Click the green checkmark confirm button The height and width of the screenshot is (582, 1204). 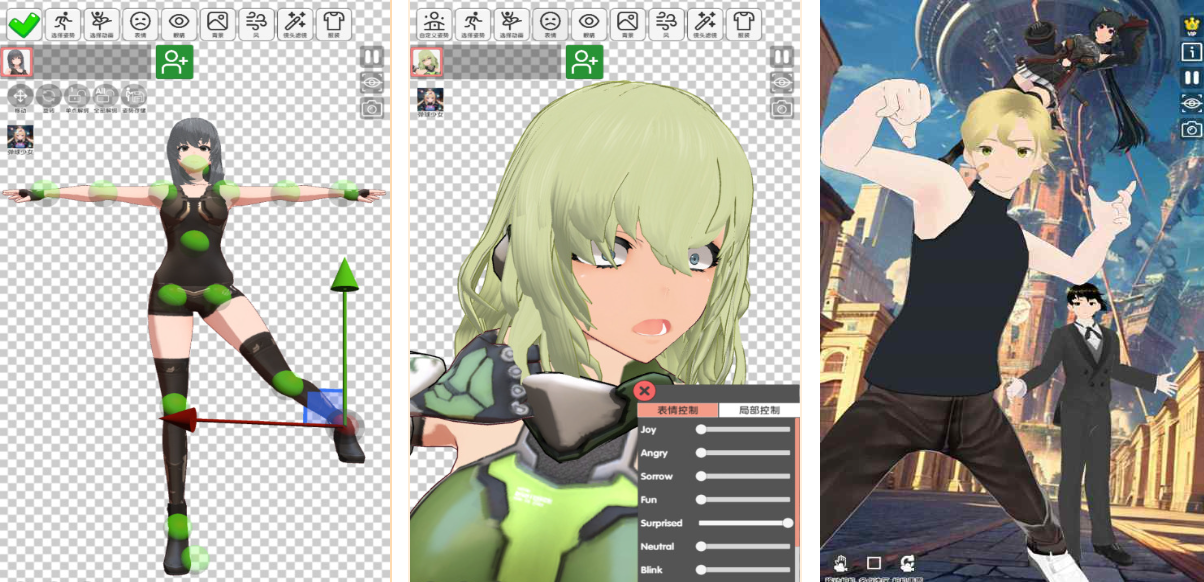[x=25, y=23]
